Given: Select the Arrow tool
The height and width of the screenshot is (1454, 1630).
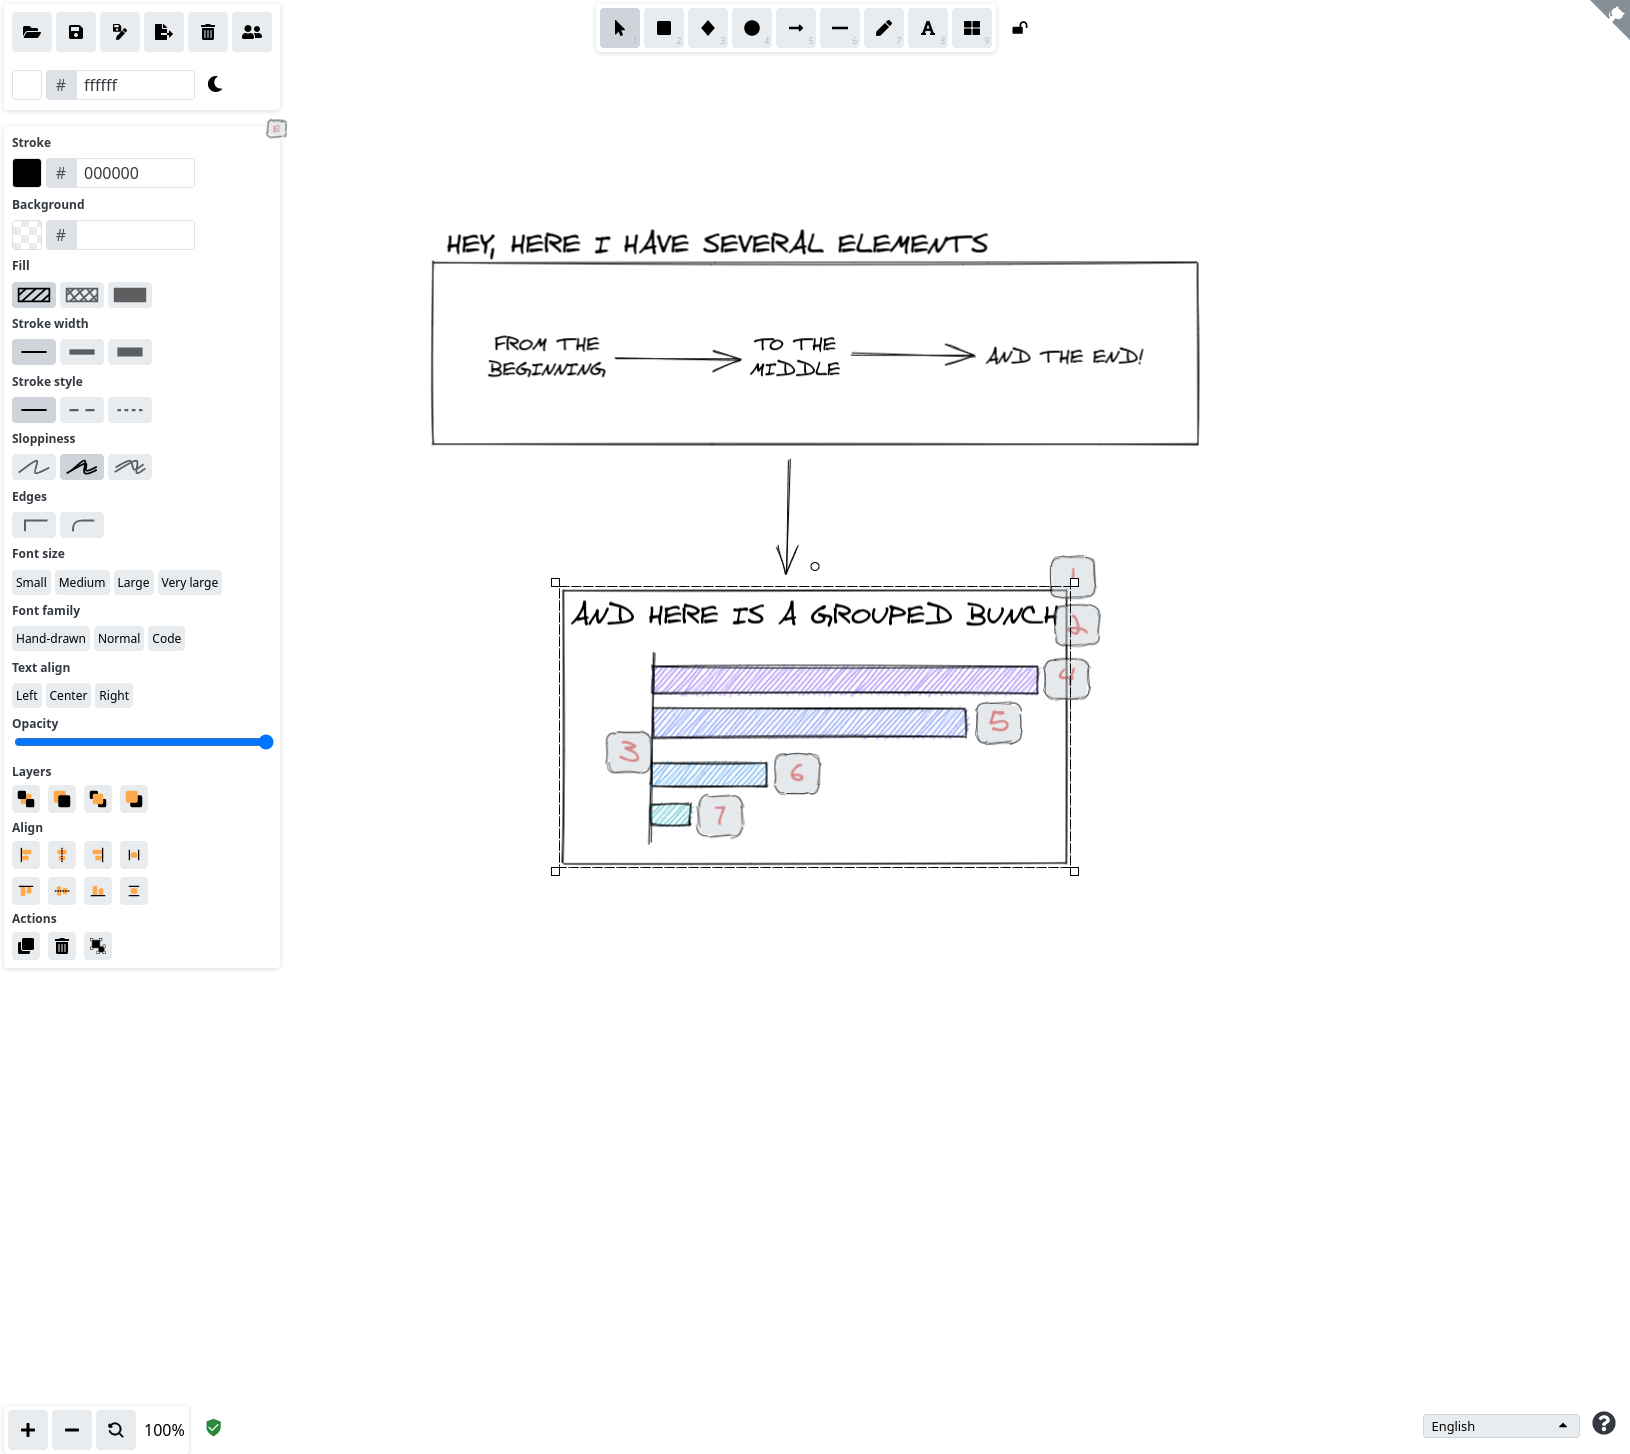Looking at the screenshot, I should [x=795, y=28].
